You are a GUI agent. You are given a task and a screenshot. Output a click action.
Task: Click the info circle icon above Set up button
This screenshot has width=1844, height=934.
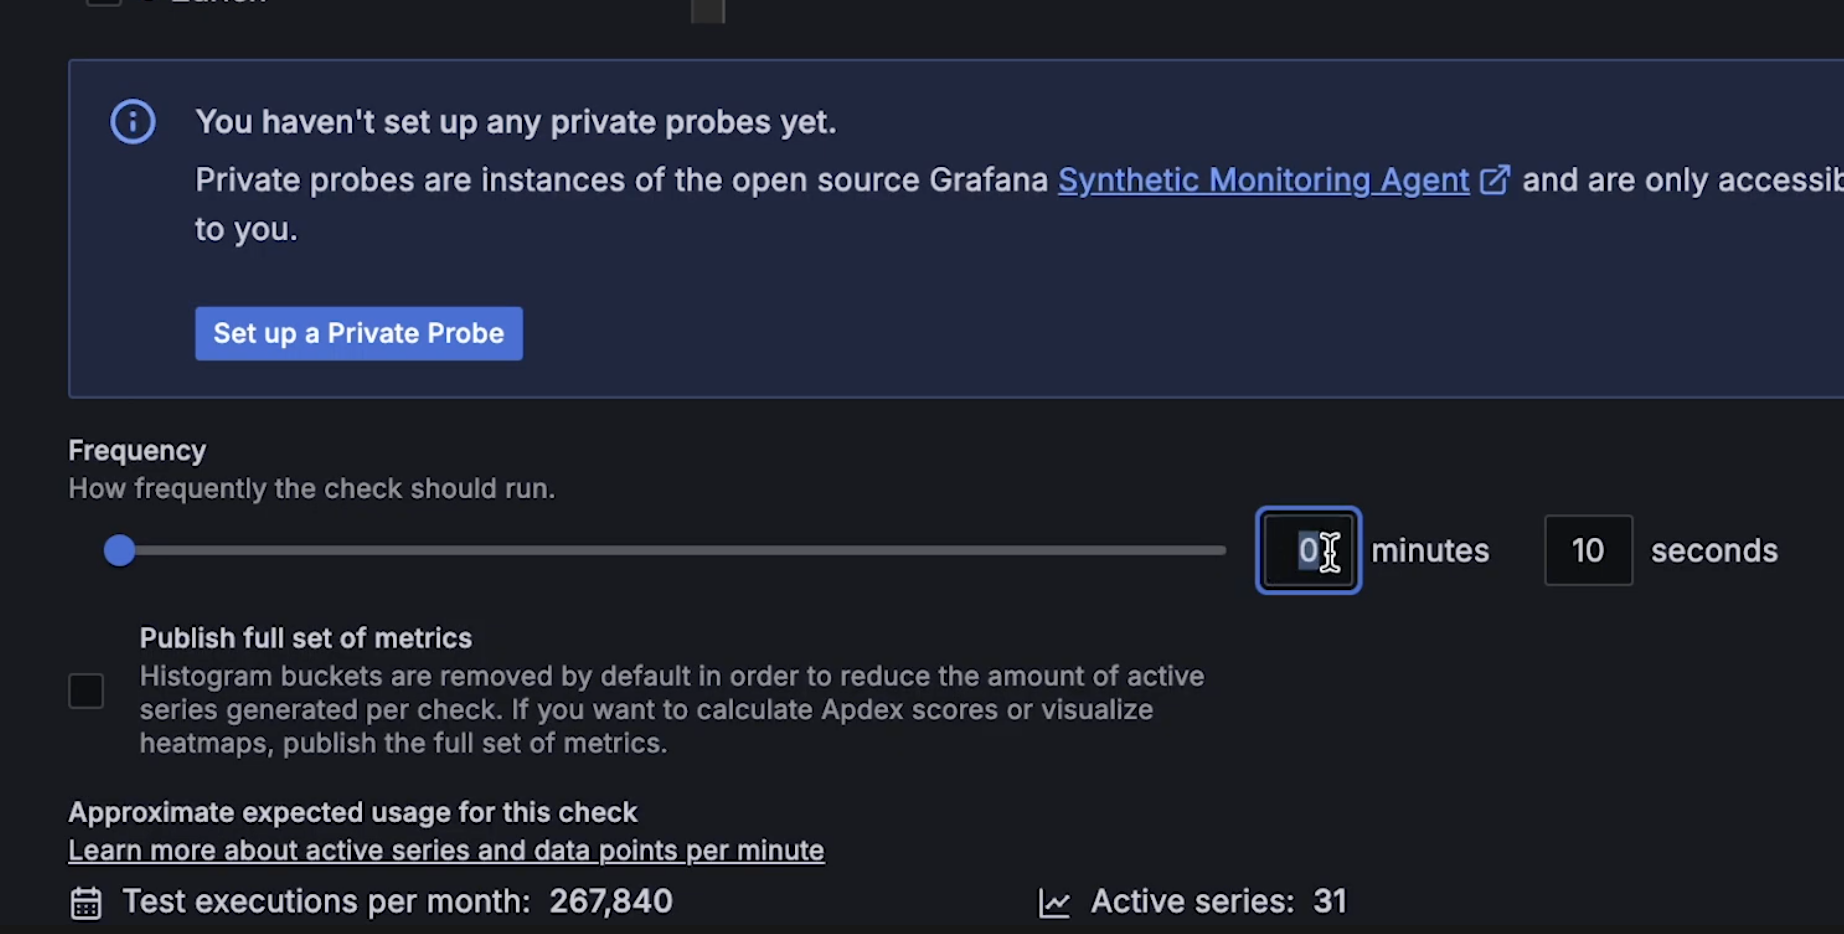[x=133, y=121]
